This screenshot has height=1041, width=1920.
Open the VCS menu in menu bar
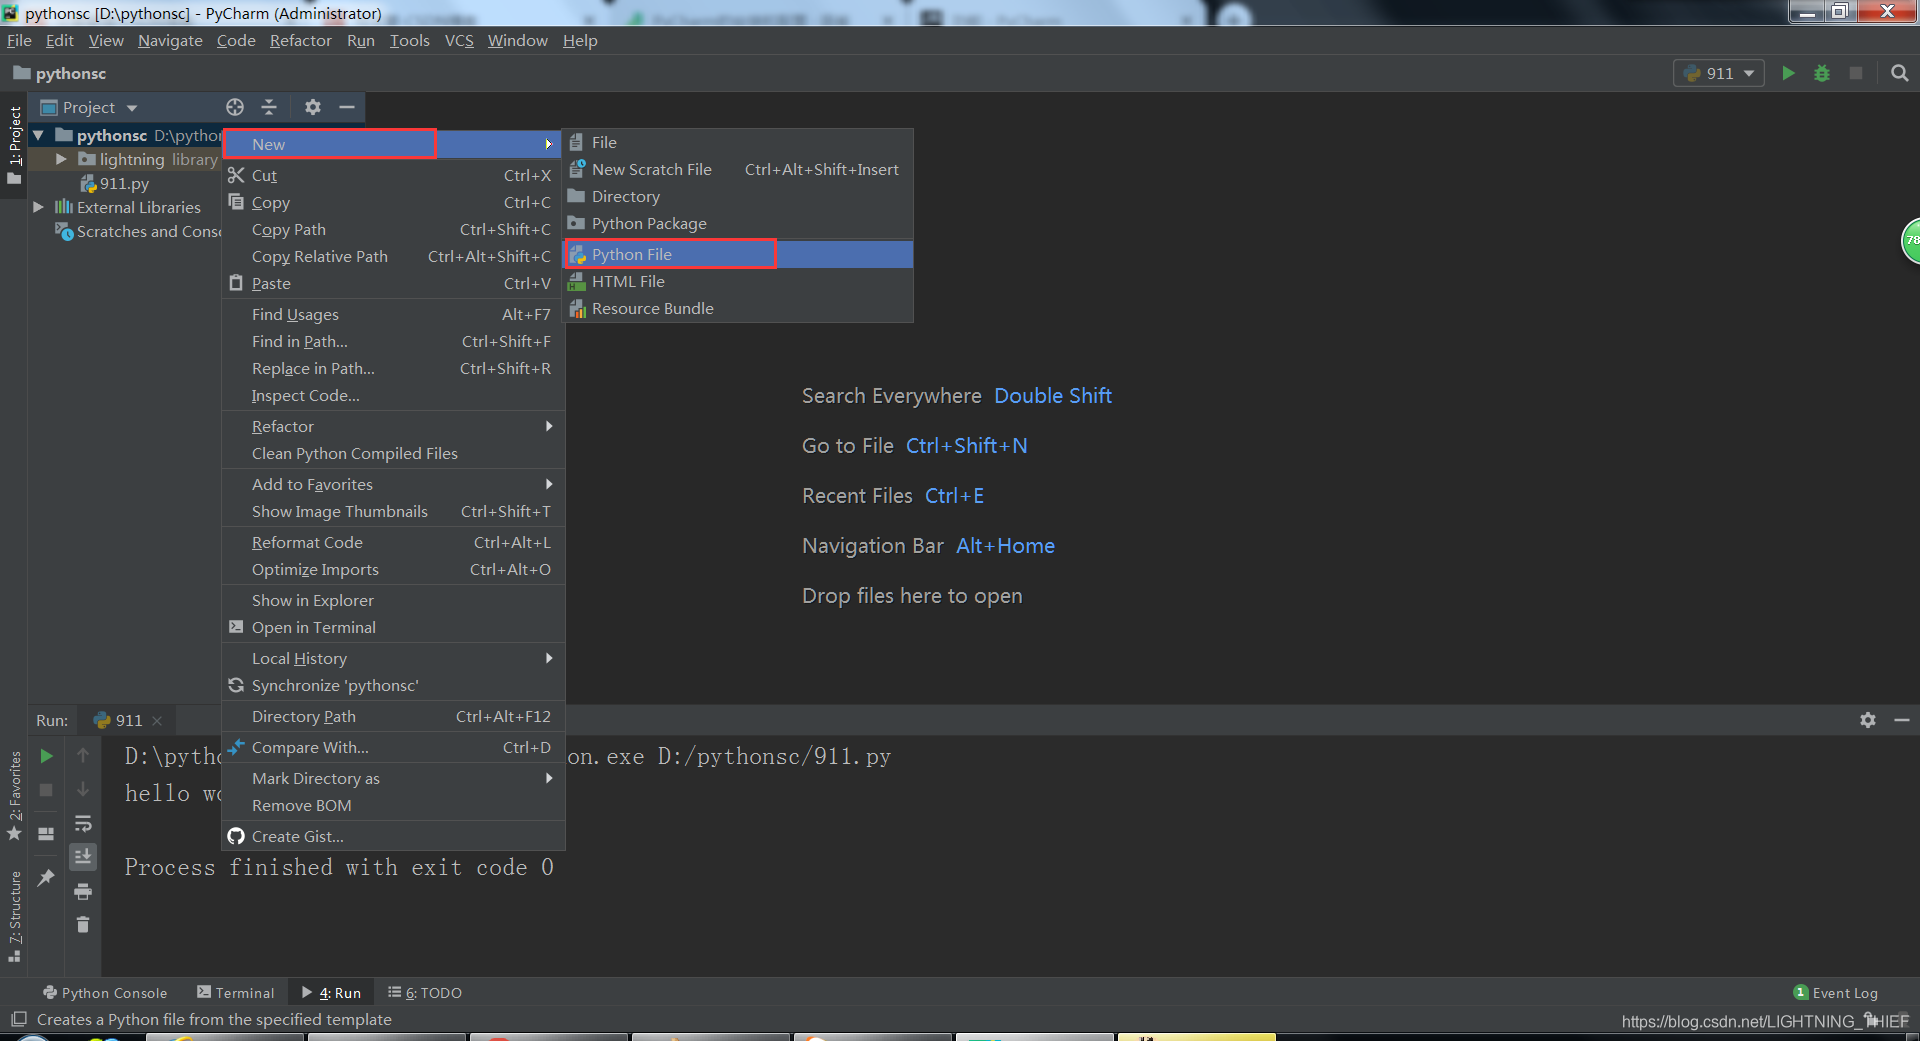point(459,40)
